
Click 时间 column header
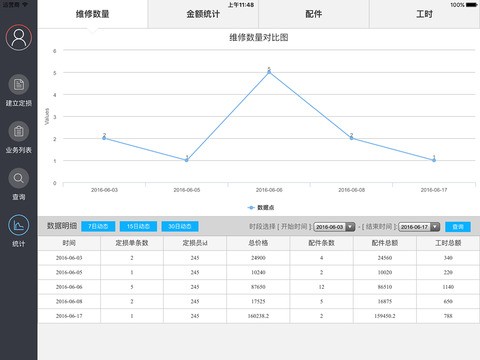(69, 243)
